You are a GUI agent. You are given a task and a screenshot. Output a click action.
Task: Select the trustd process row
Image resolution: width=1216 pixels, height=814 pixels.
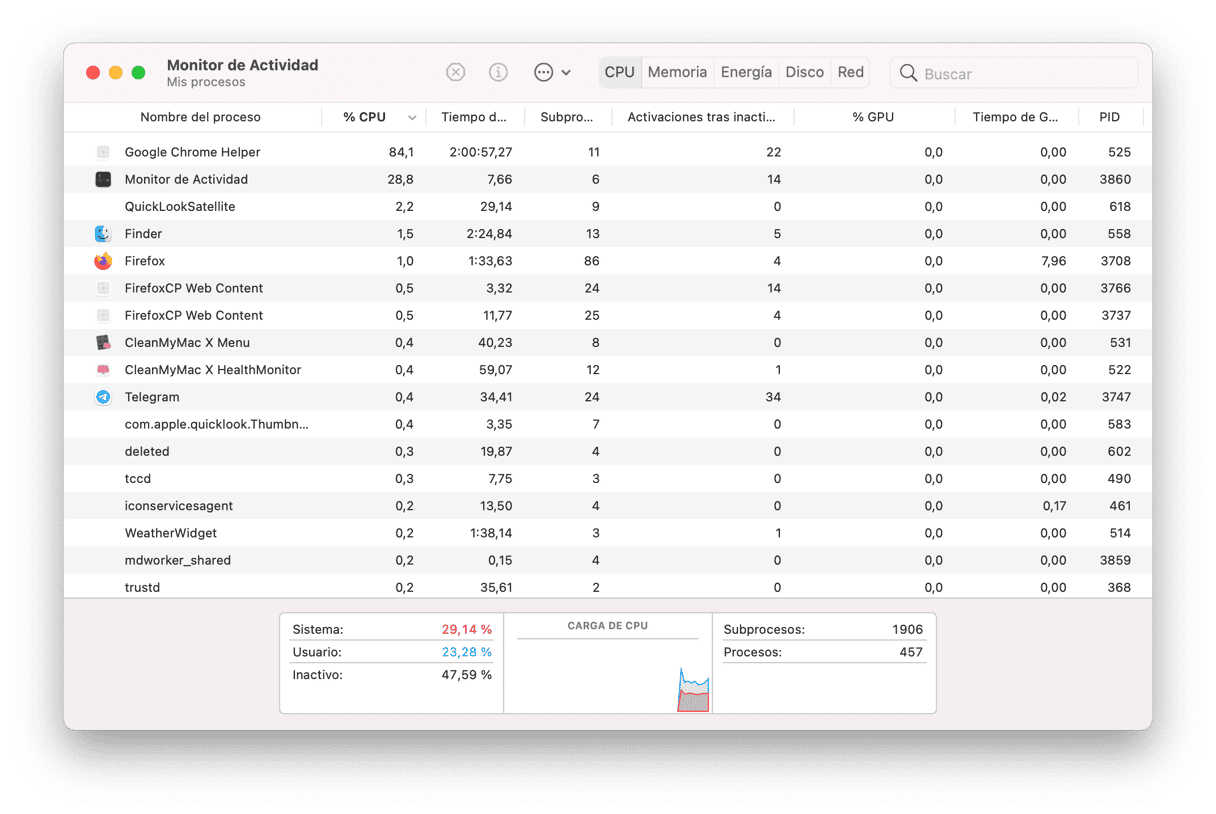click(608, 587)
